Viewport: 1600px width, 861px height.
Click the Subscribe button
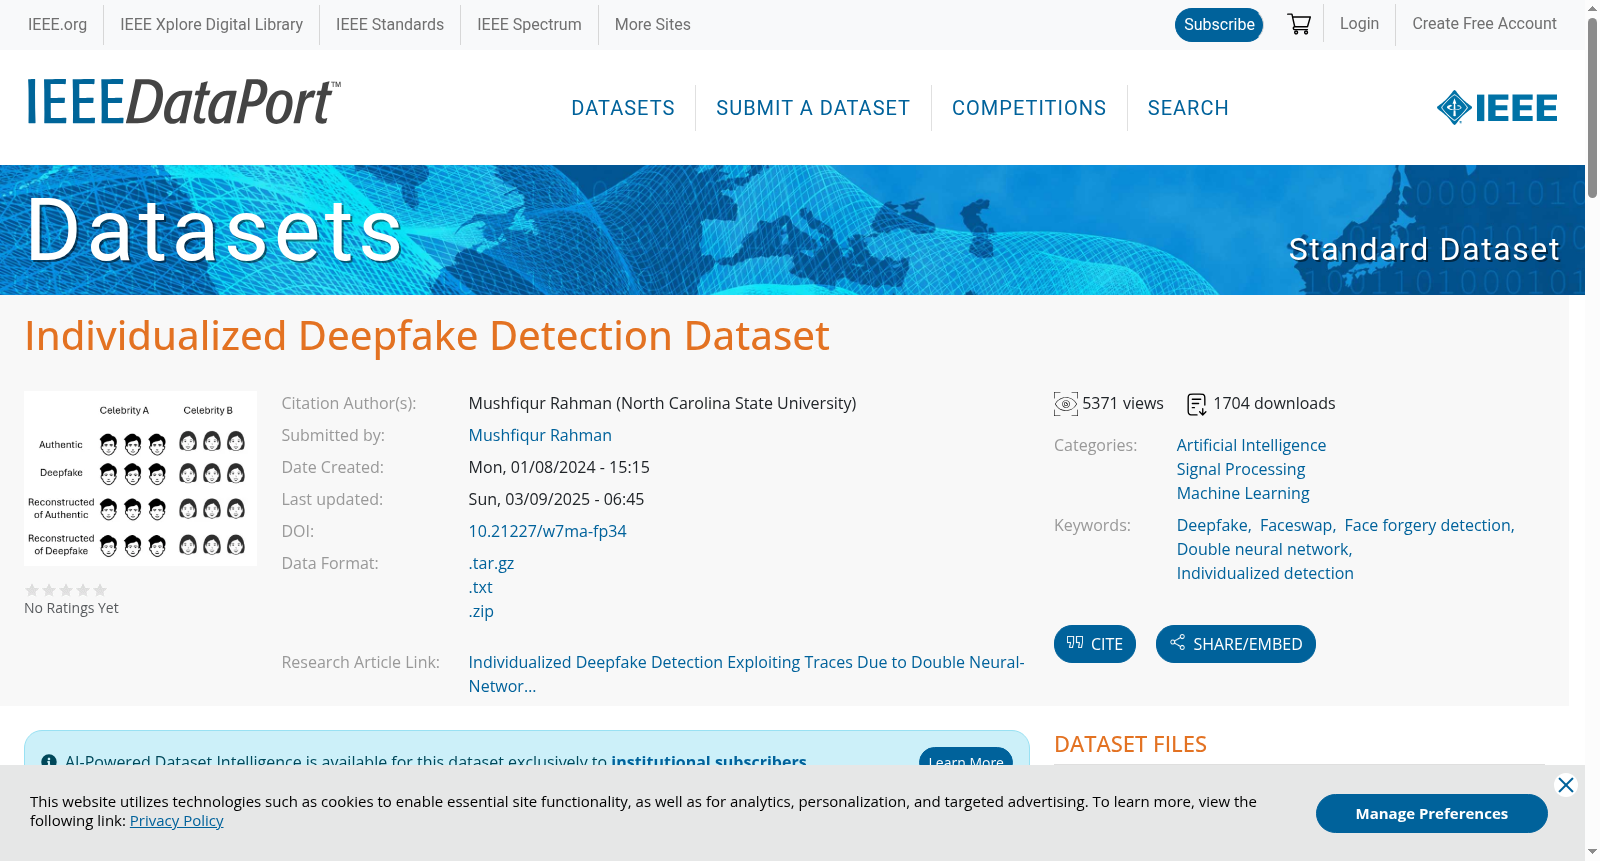pos(1219,25)
